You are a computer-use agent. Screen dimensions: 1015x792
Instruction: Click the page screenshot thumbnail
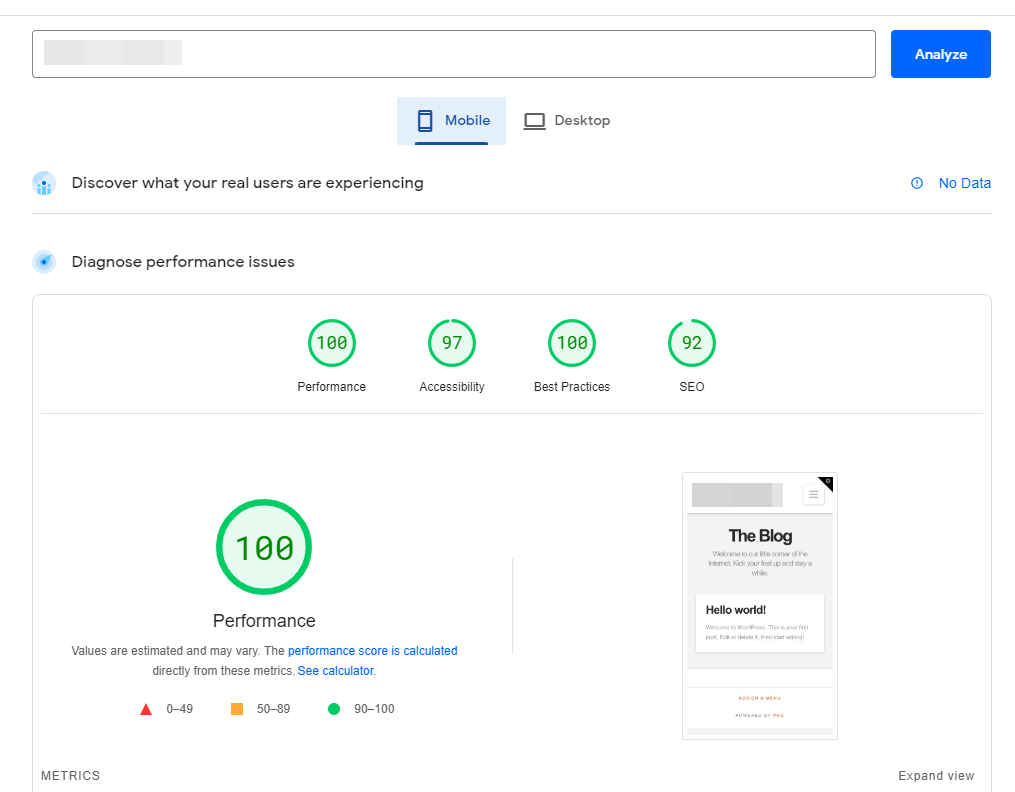(759, 605)
